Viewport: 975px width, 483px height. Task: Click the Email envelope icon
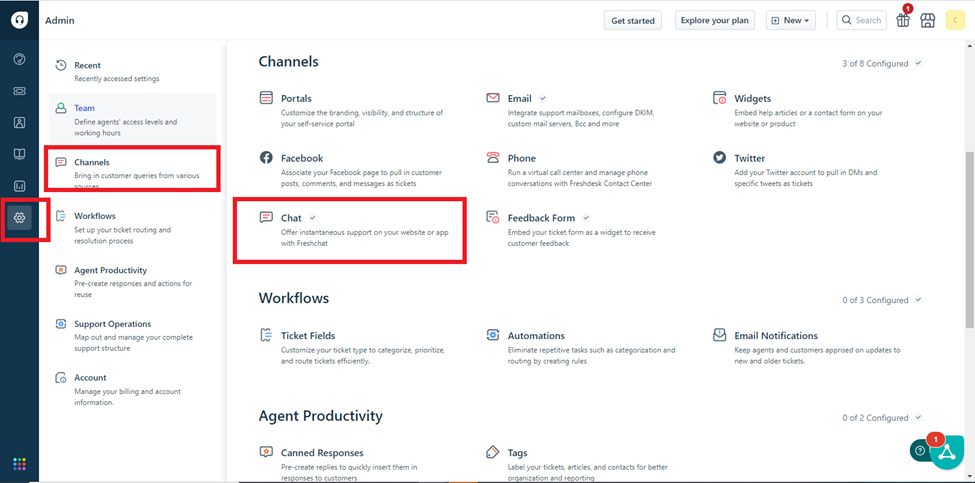tap(493, 98)
